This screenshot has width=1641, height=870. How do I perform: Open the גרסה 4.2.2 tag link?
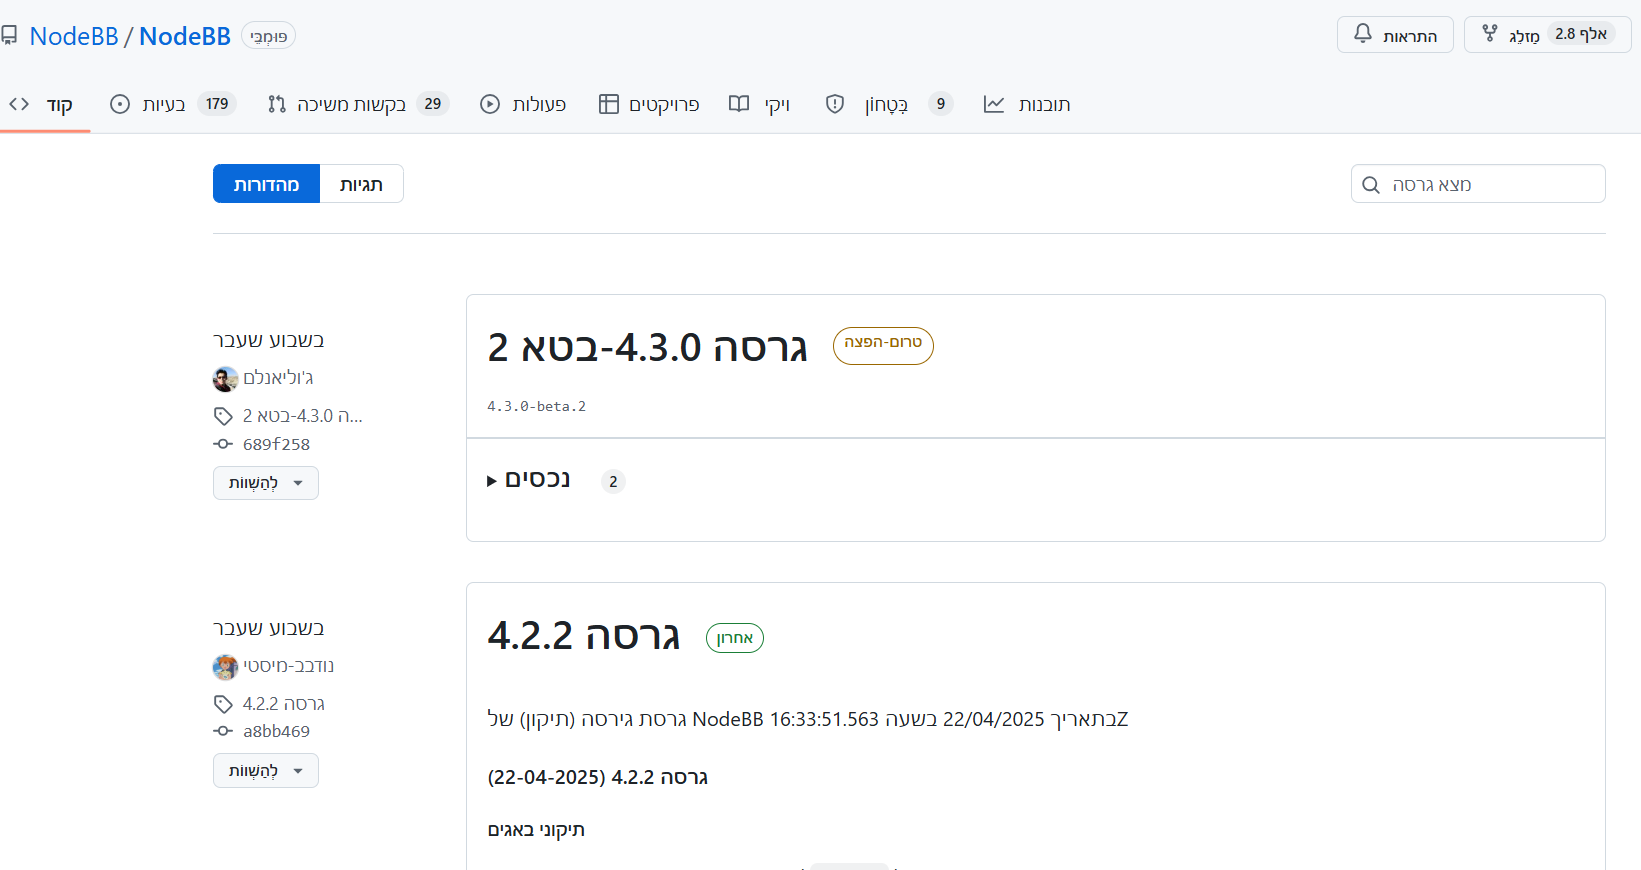(x=284, y=704)
